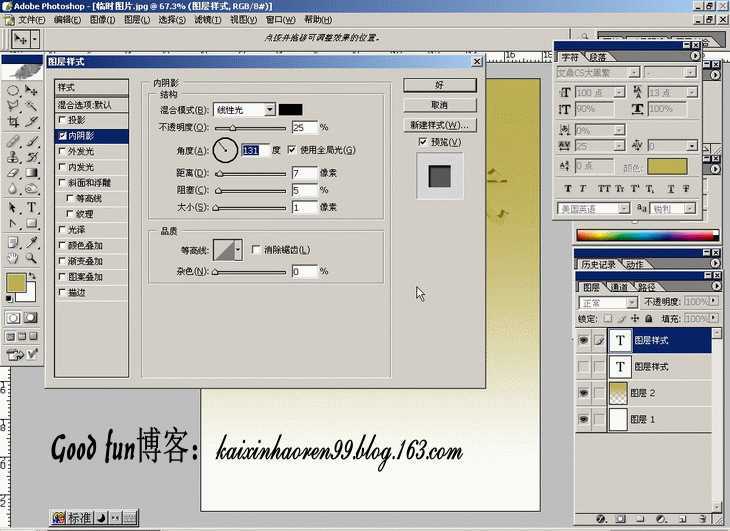Select the Hand tool
This screenshot has width=730, height=531.
pyautogui.click(x=13, y=258)
